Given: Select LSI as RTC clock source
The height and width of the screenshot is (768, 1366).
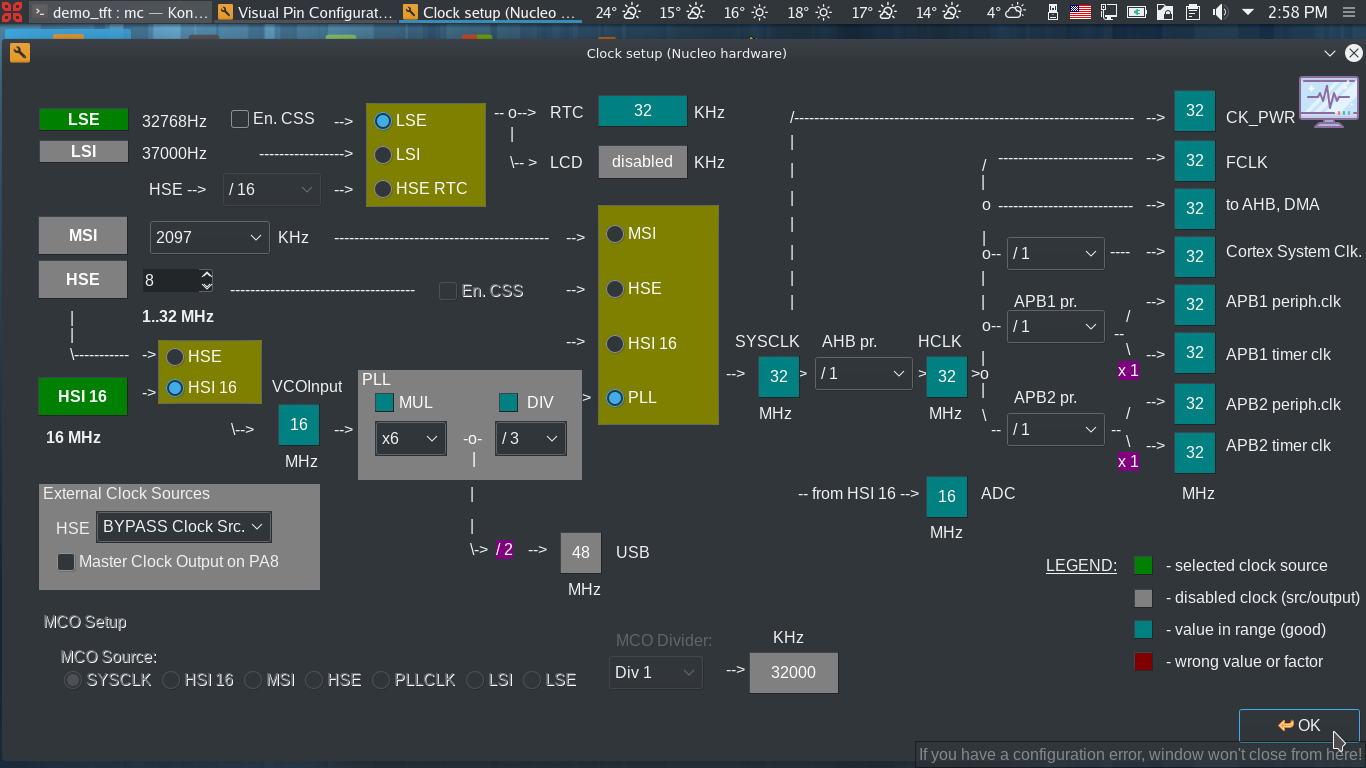Looking at the screenshot, I should pyautogui.click(x=383, y=155).
